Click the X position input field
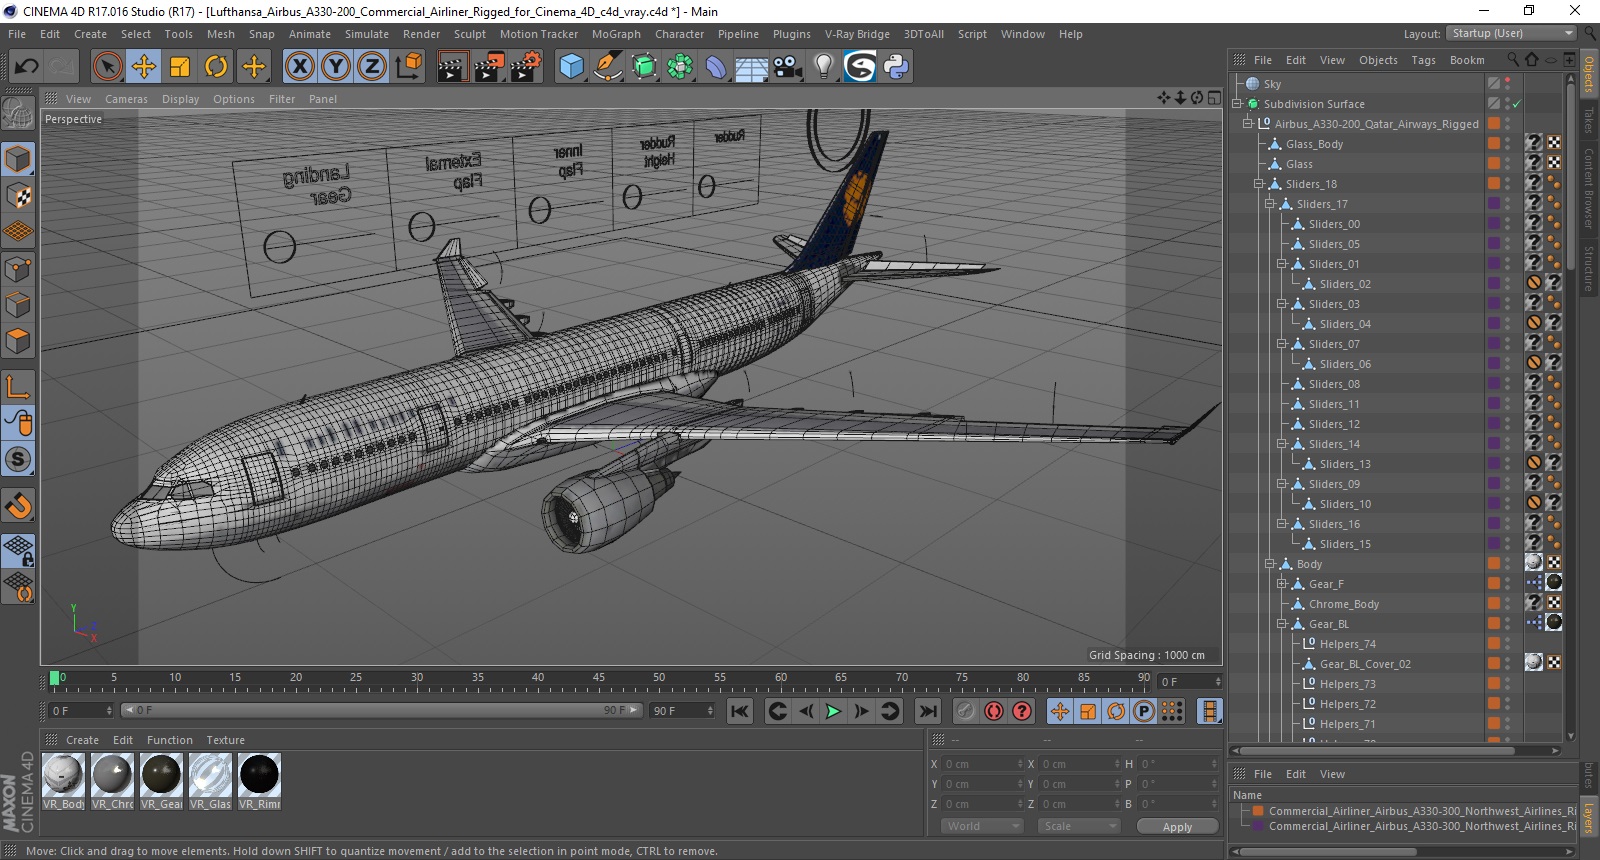 pos(982,764)
